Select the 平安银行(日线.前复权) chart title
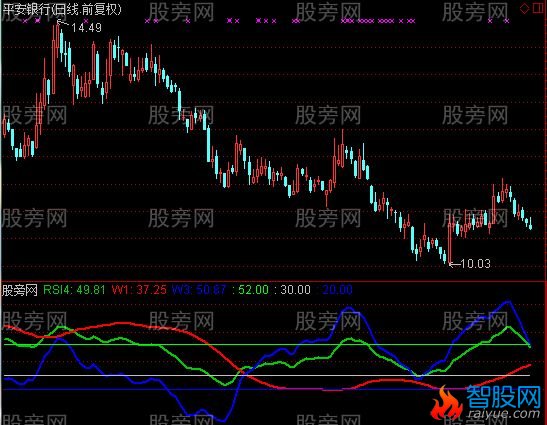Image resolution: width=547 pixels, height=425 pixels. [62, 9]
